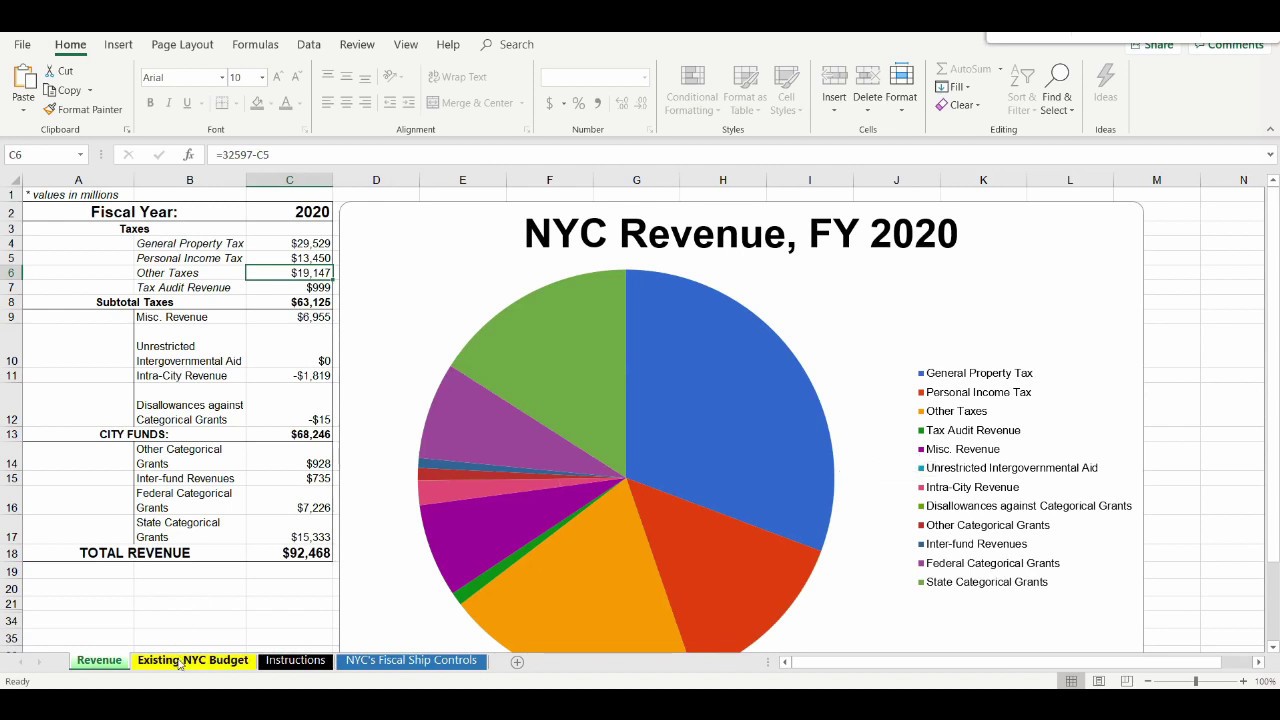The image size is (1280, 720).
Task: Click the Cut scissors button
Action: coord(58,71)
